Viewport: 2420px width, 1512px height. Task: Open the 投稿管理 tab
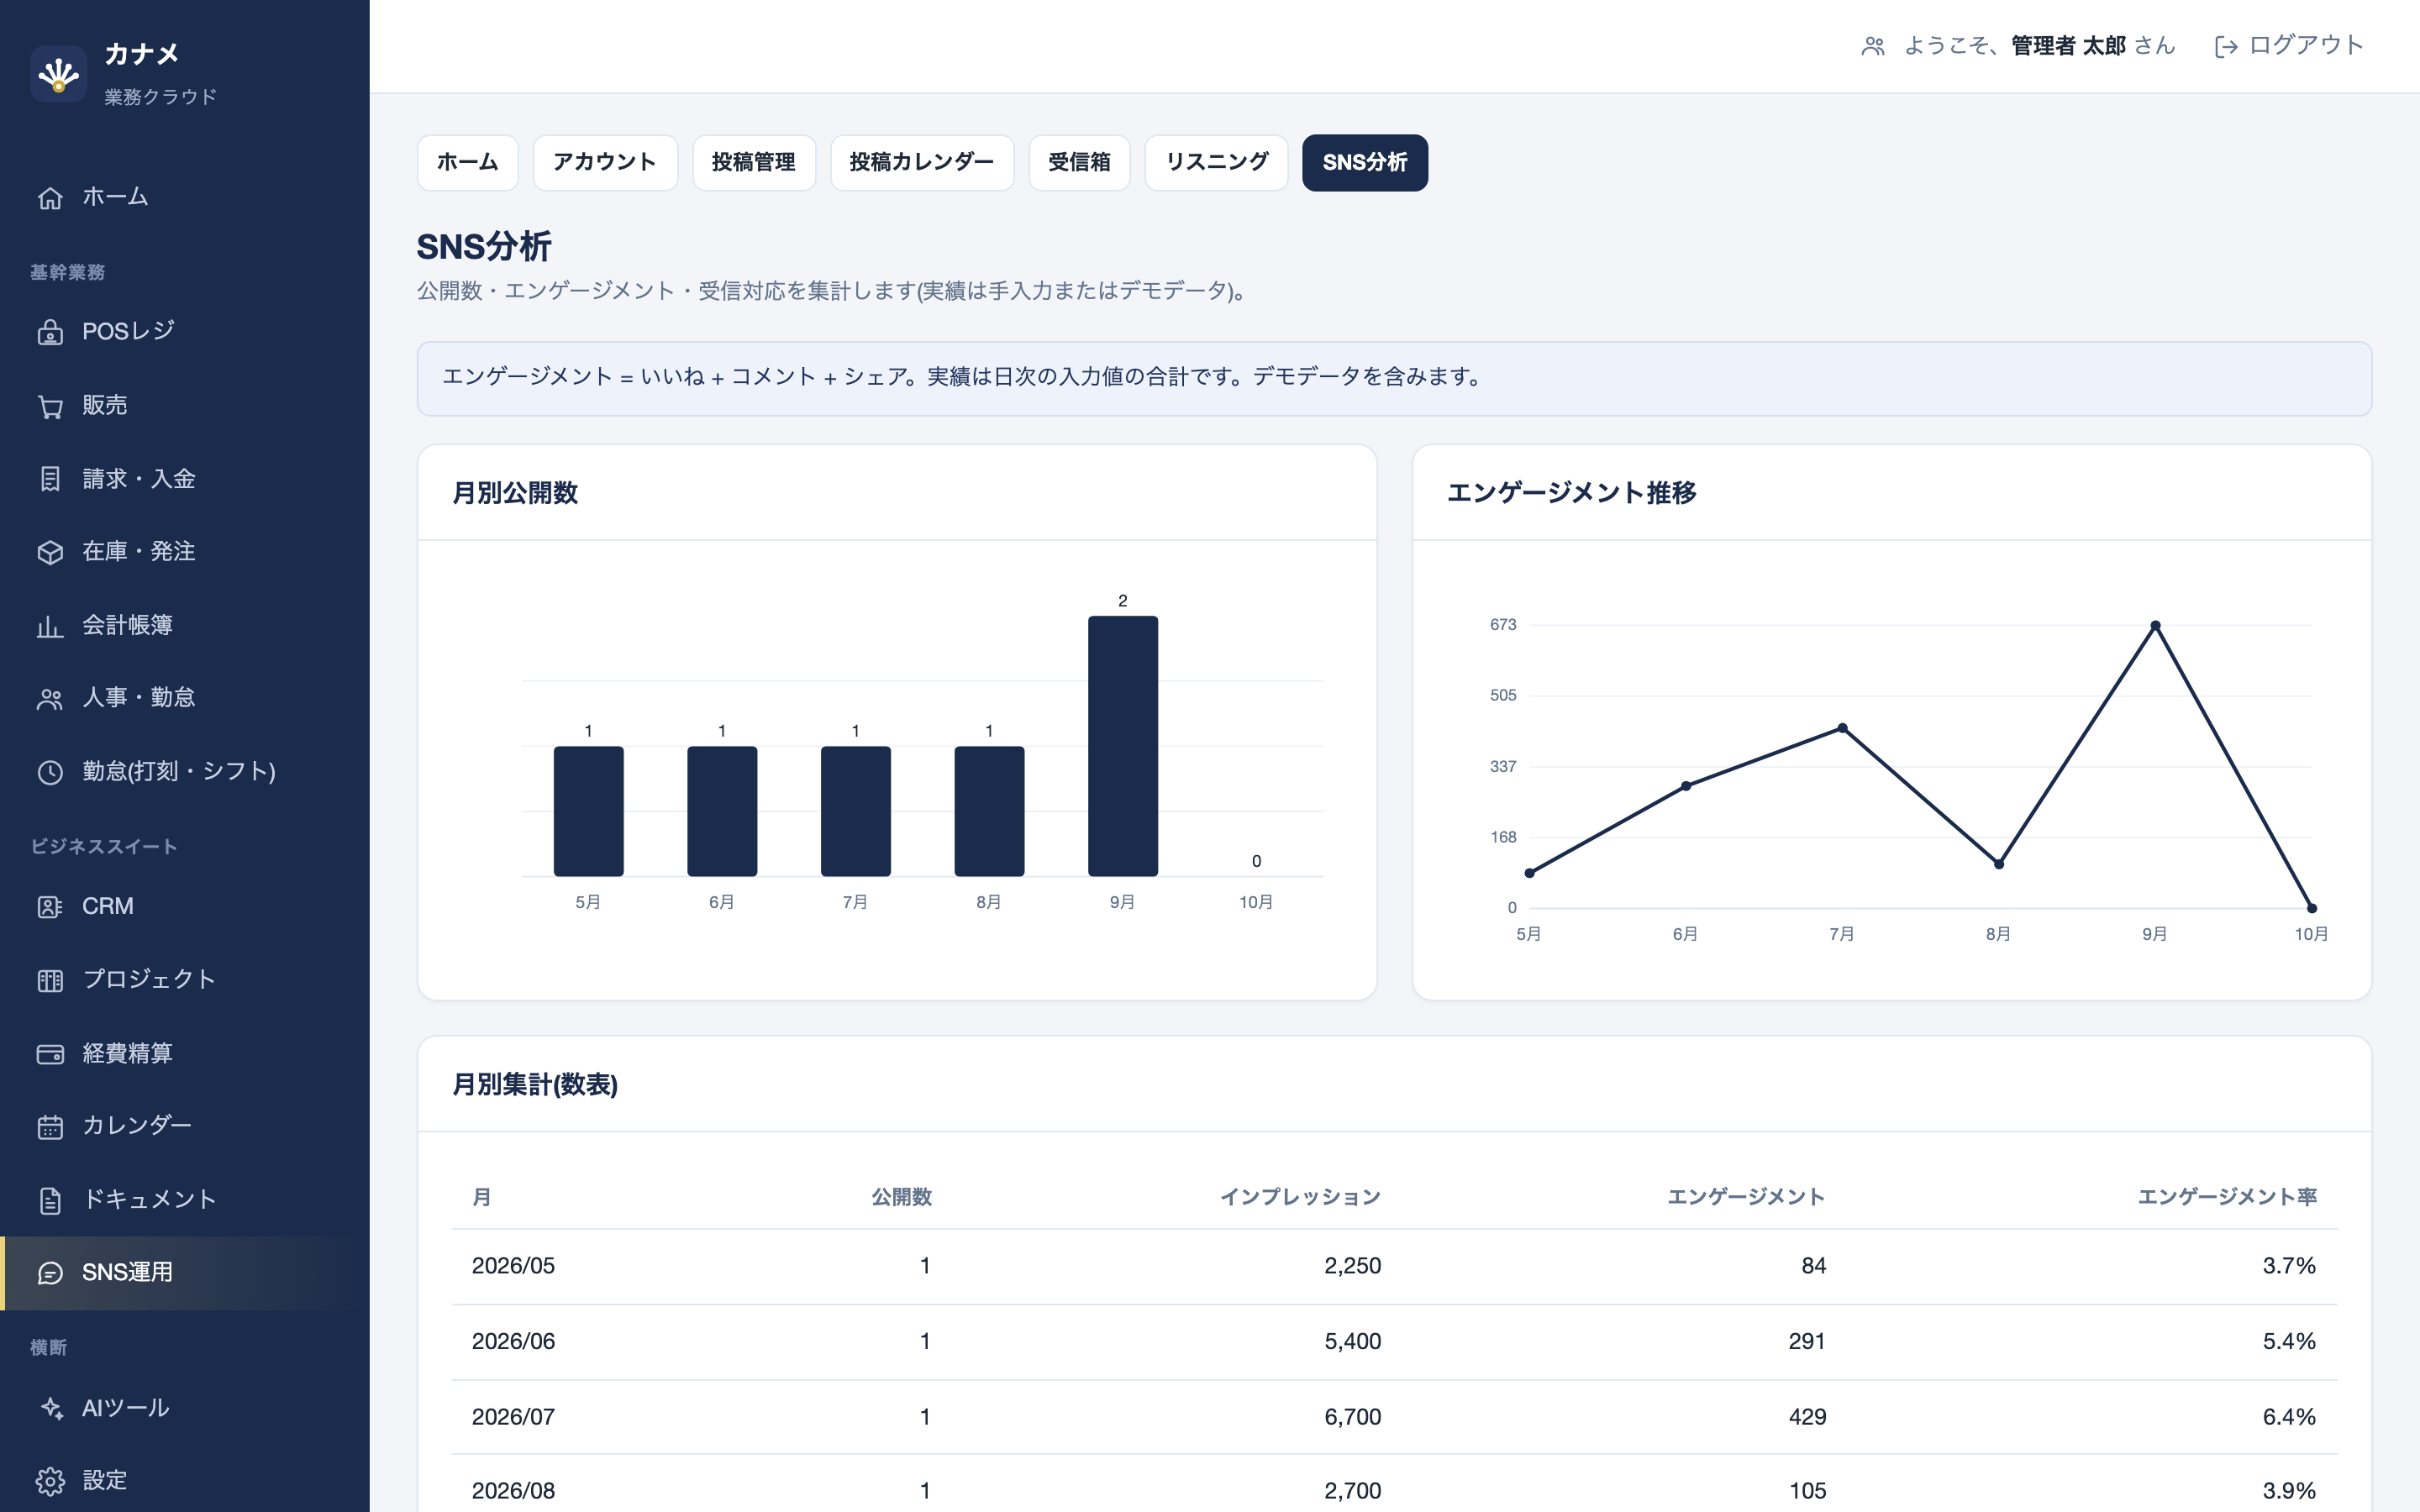coord(754,162)
